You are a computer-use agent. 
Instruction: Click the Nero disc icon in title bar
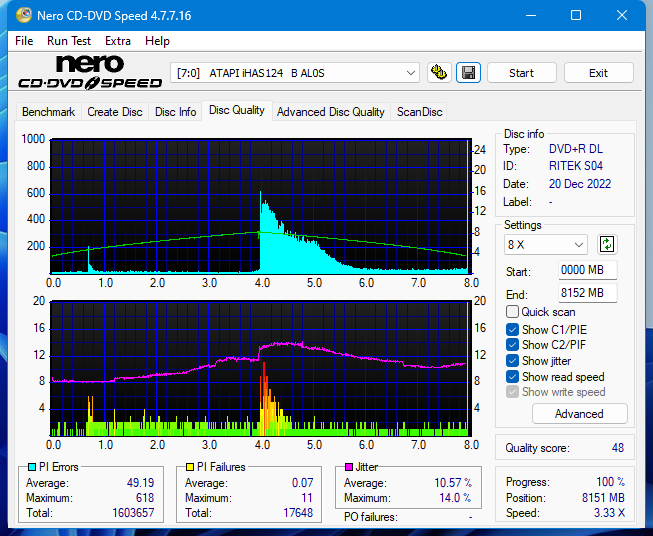coord(23,15)
